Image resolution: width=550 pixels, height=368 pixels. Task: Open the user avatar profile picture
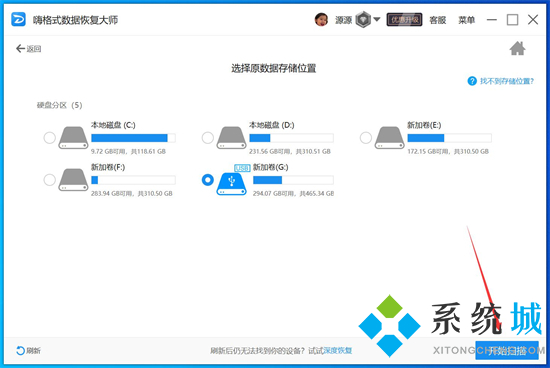tap(321, 20)
